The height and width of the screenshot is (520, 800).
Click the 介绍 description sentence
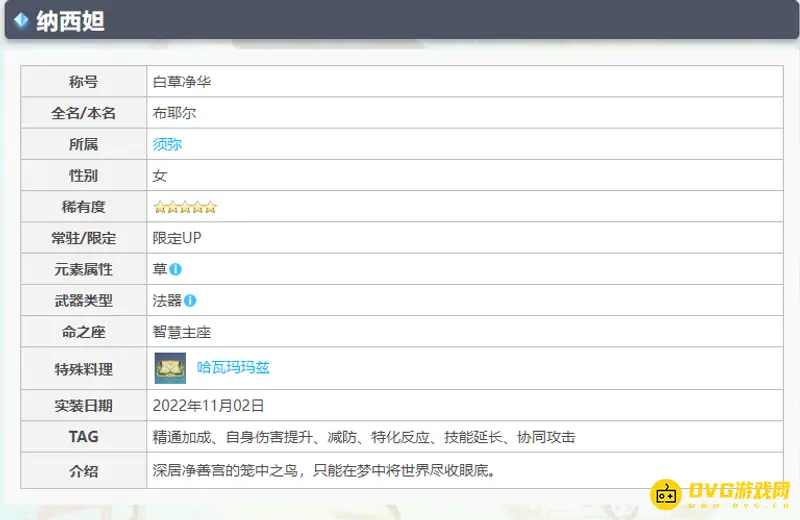point(324,469)
